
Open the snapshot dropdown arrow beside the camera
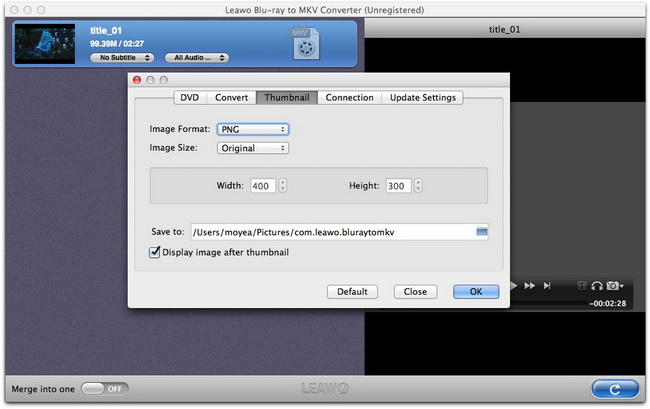622,286
